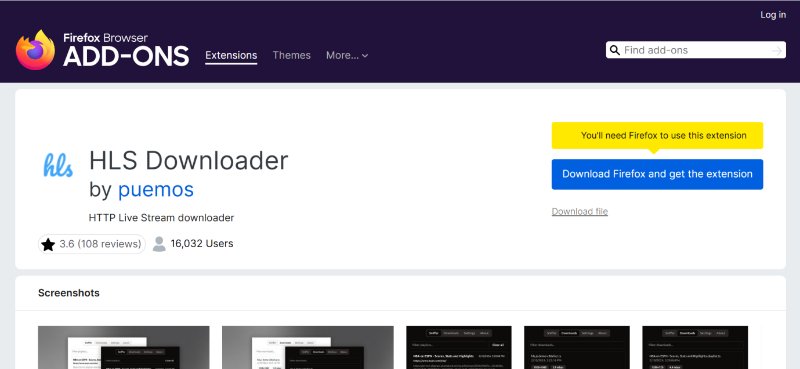Open the puemos author link
Viewport: 800px width, 369px height.
(156, 189)
